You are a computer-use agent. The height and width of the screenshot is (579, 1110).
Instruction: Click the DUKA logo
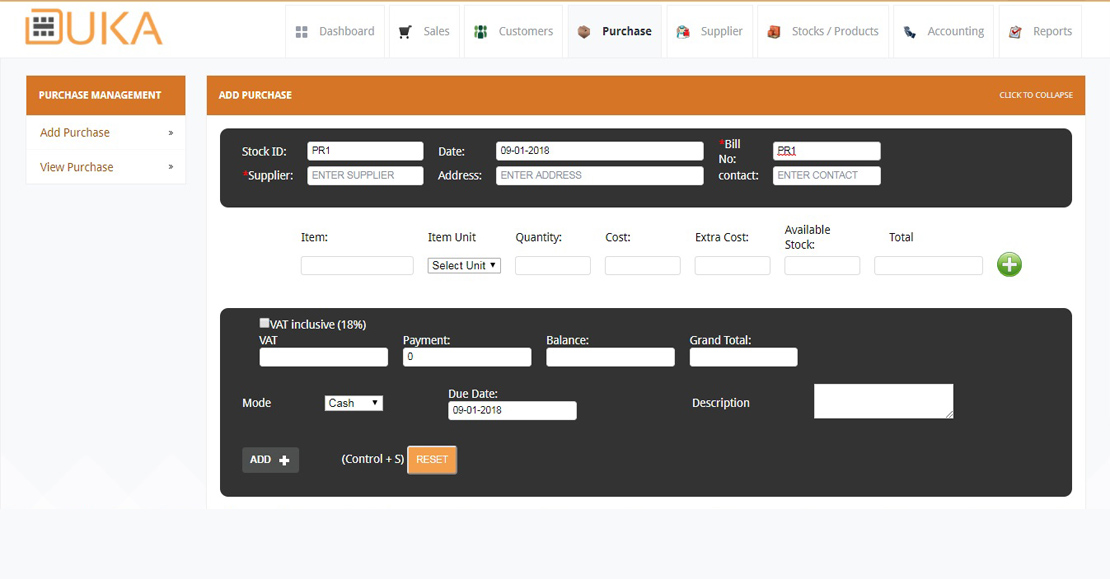(x=93, y=28)
